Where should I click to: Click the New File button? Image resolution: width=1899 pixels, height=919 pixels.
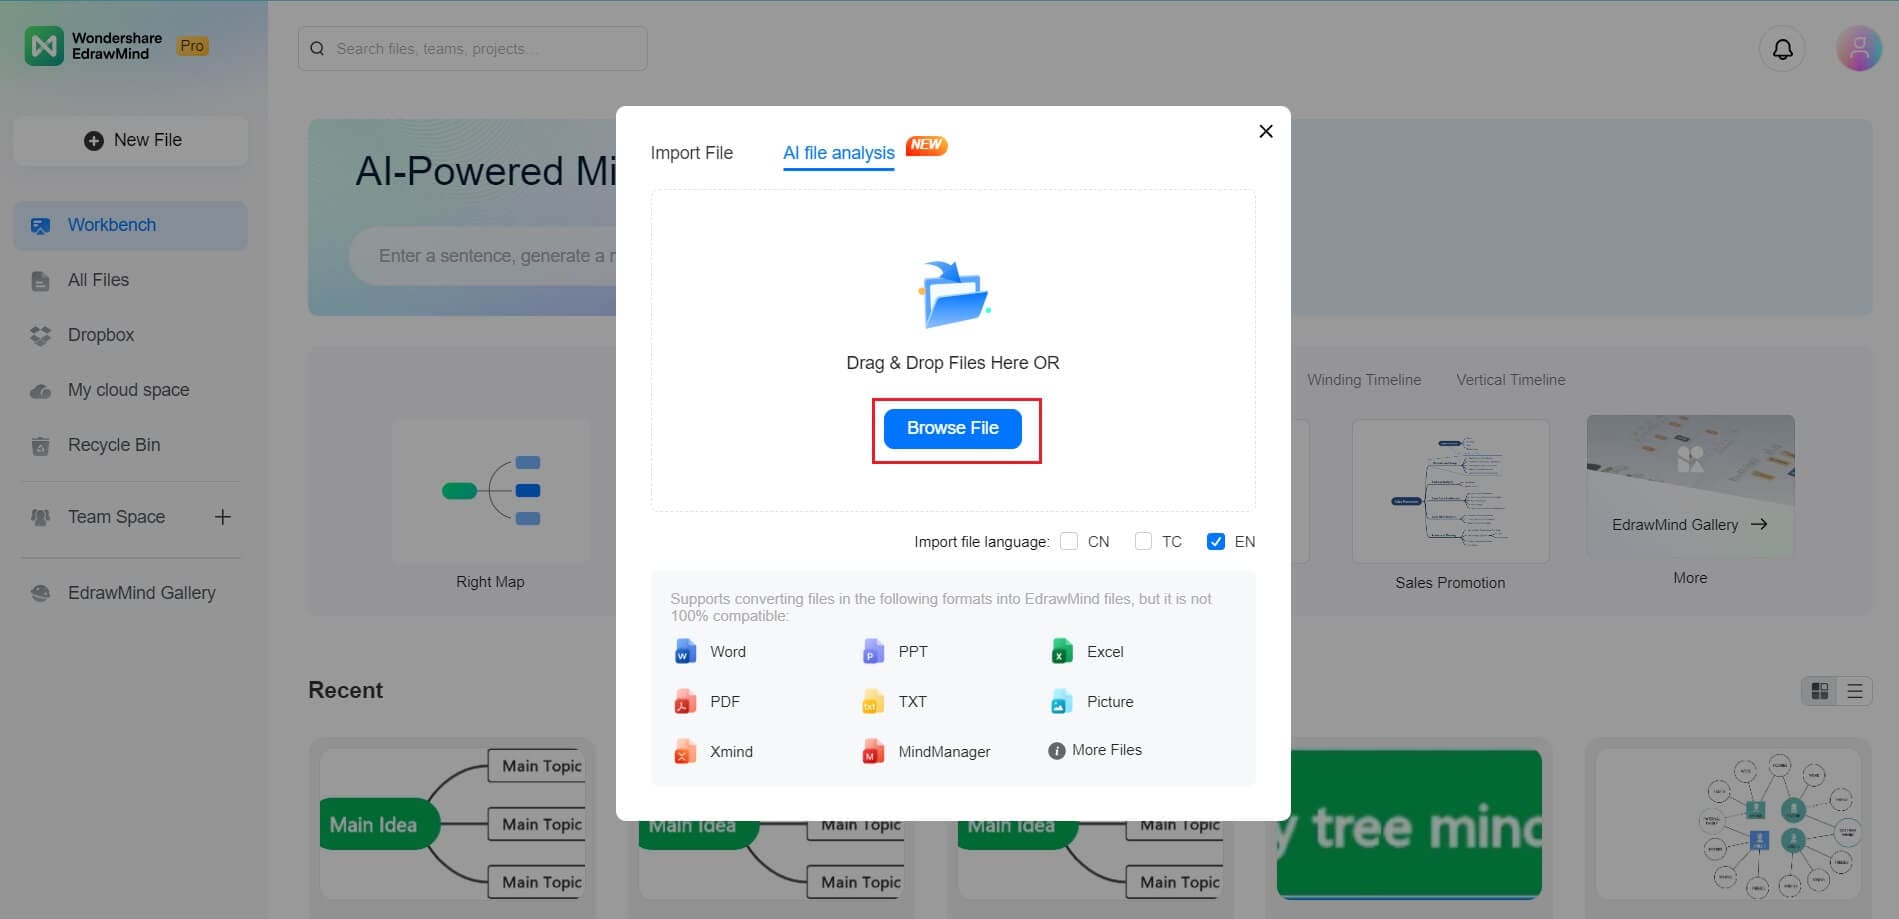point(131,141)
